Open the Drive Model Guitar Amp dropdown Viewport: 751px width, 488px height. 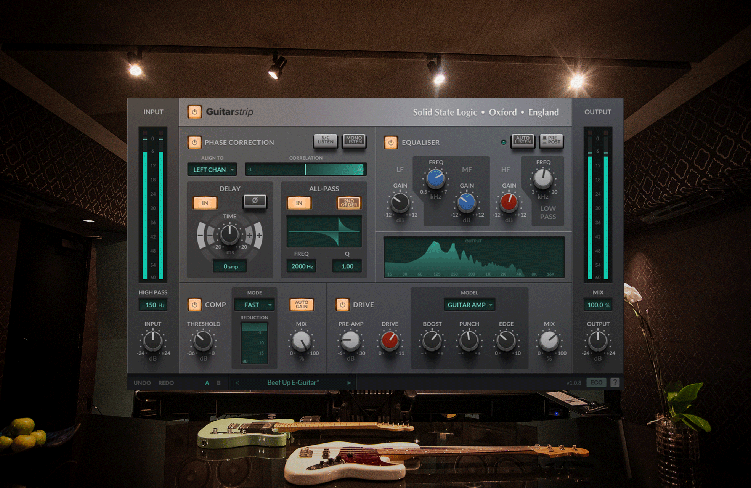[469, 305]
